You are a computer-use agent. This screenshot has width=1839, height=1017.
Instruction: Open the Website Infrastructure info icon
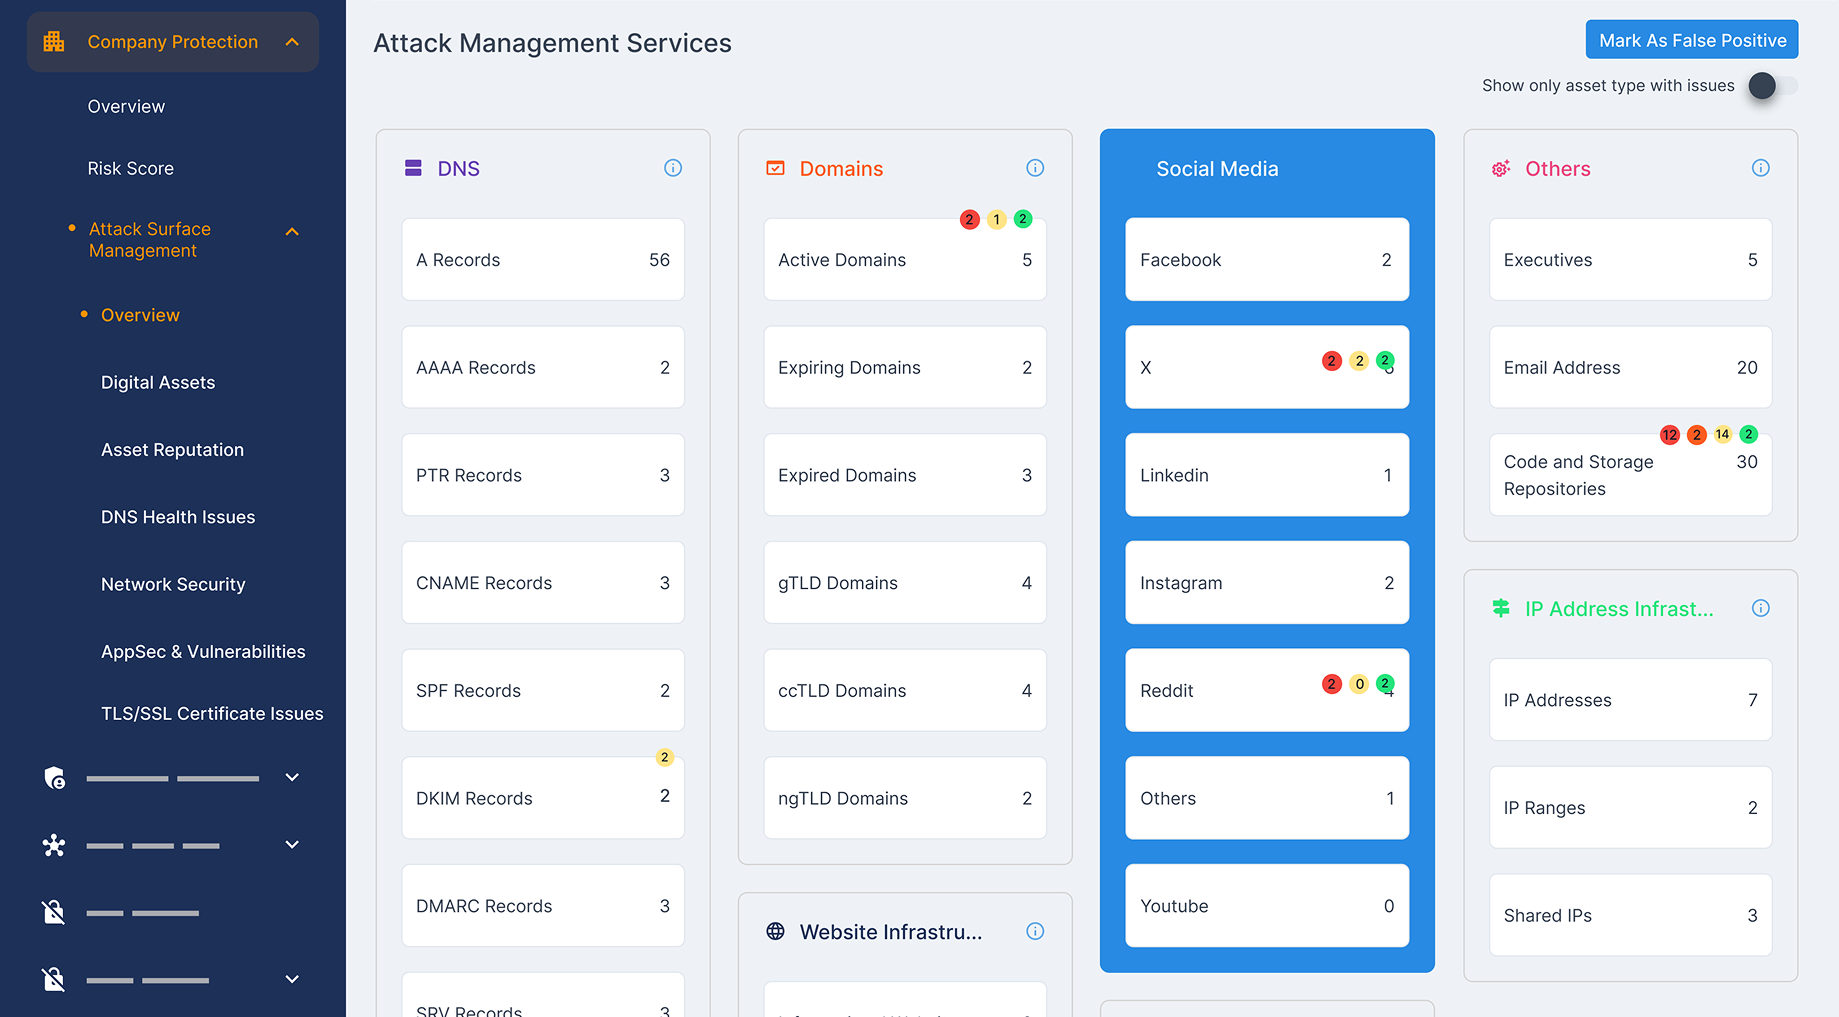1035,931
